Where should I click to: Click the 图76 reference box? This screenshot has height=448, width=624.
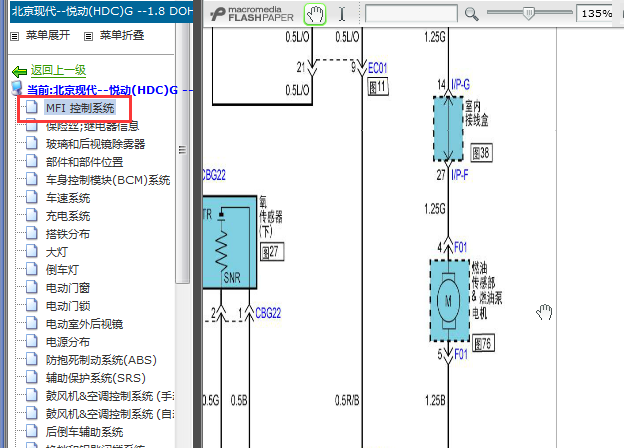483,343
